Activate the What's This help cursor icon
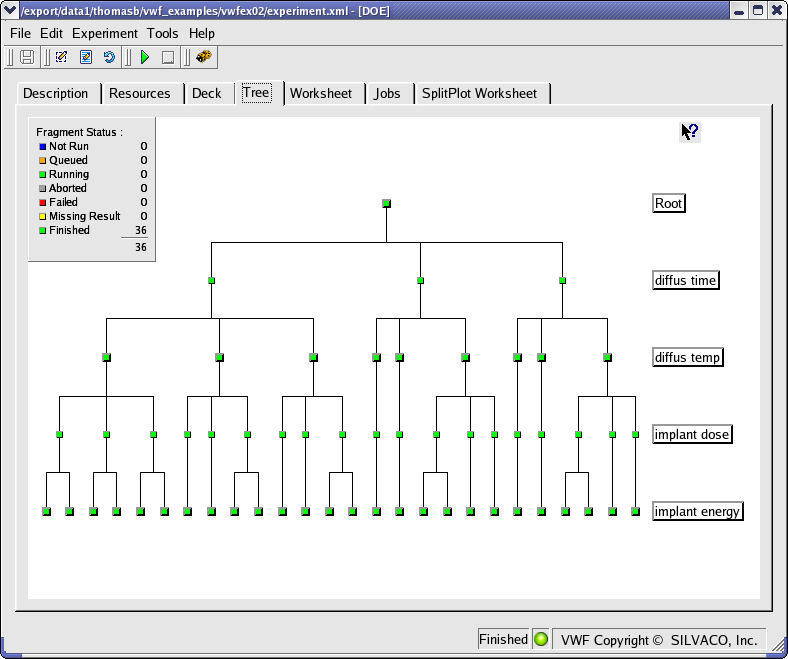This screenshot has width=788, height=659. (x=690, y=132)
